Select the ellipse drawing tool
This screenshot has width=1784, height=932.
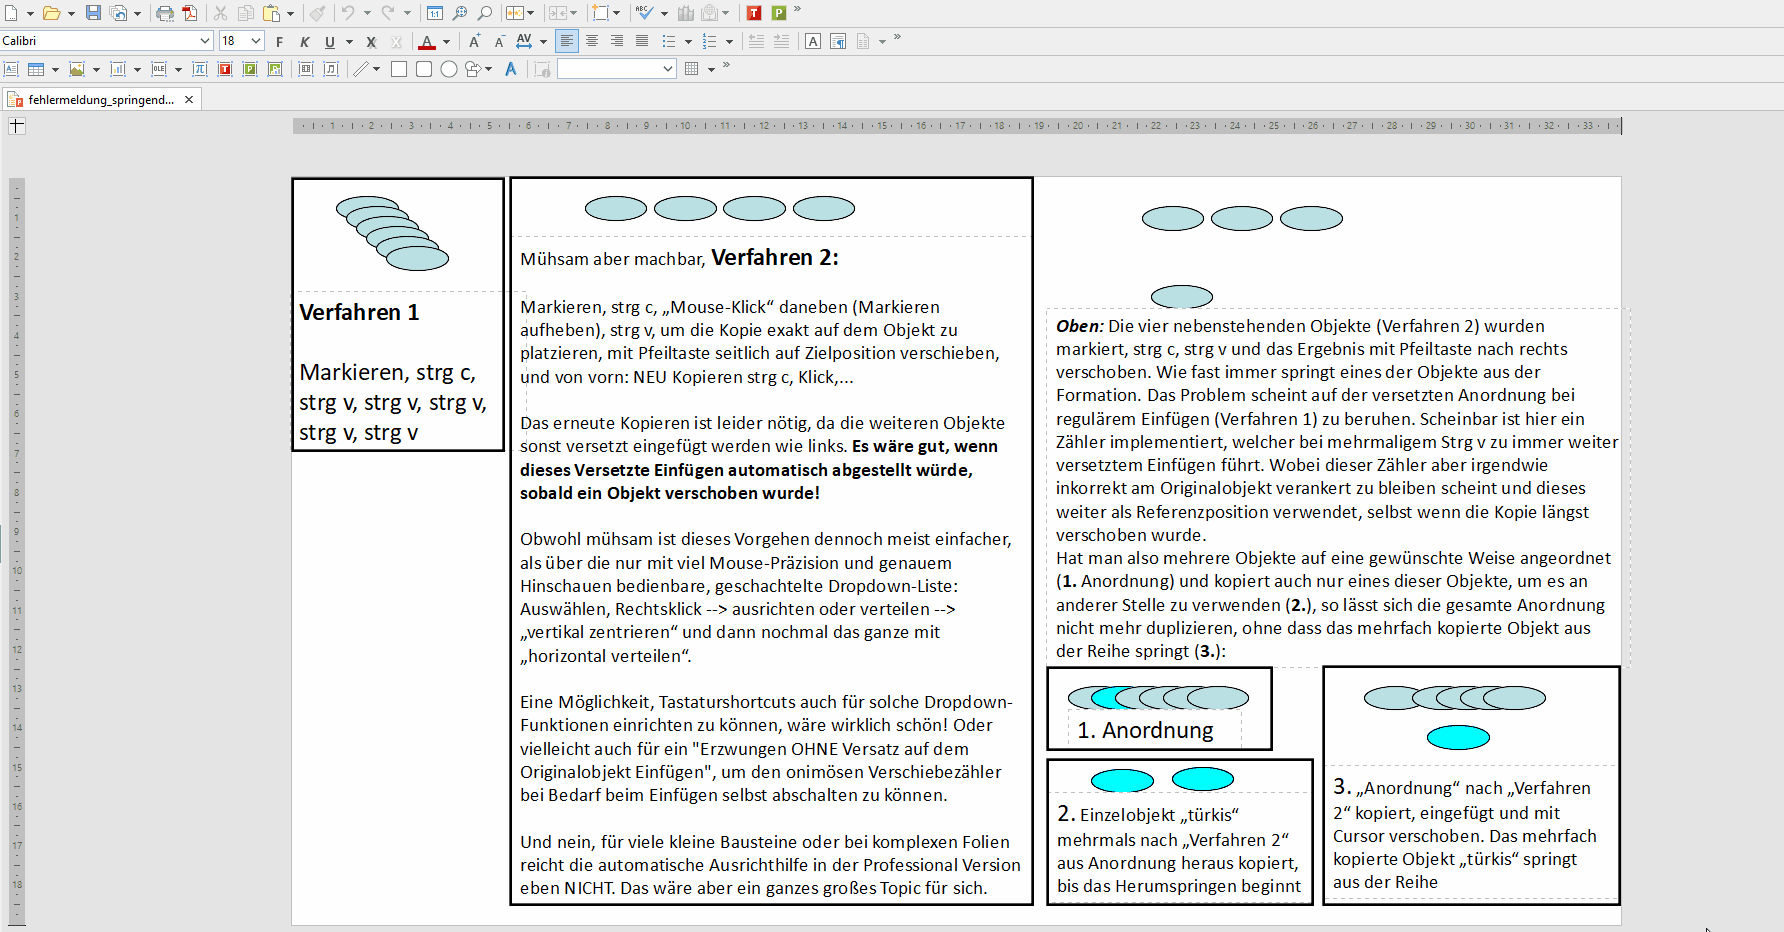(449, 69)
